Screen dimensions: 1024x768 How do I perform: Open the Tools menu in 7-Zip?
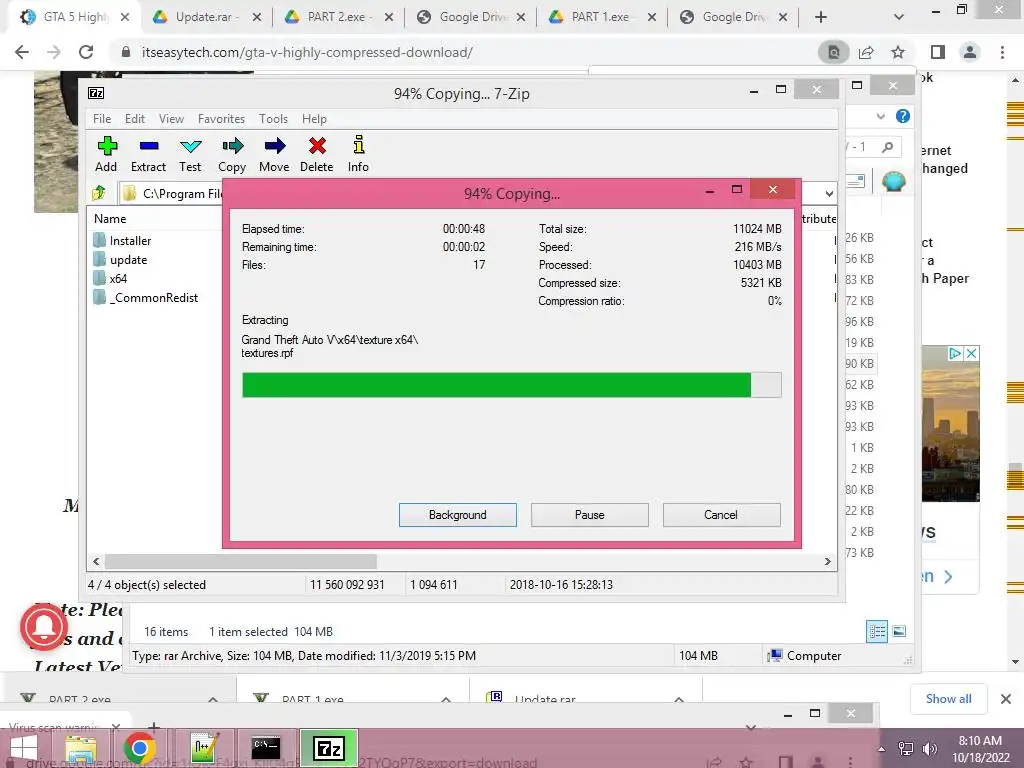tap(273, 119)
